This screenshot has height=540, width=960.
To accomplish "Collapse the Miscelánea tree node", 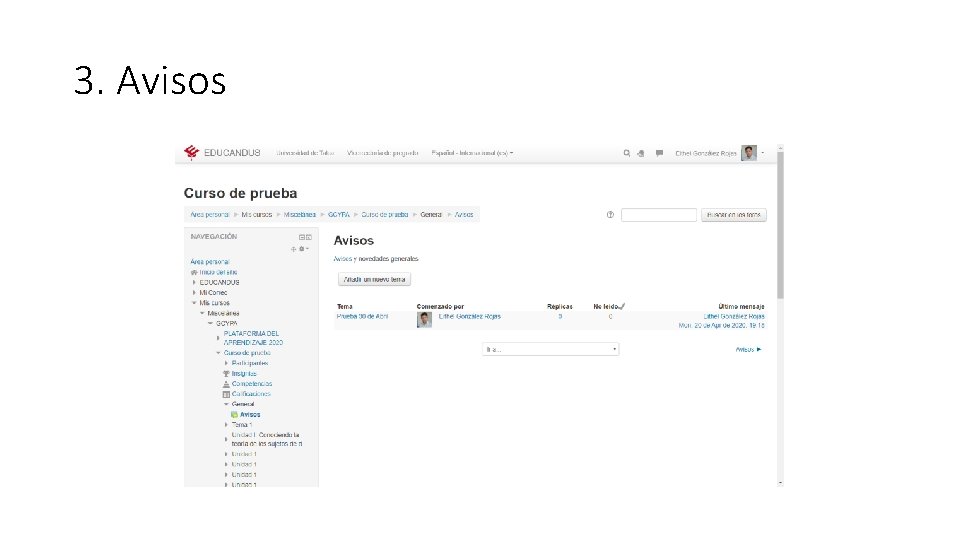I will pos(203,313).
